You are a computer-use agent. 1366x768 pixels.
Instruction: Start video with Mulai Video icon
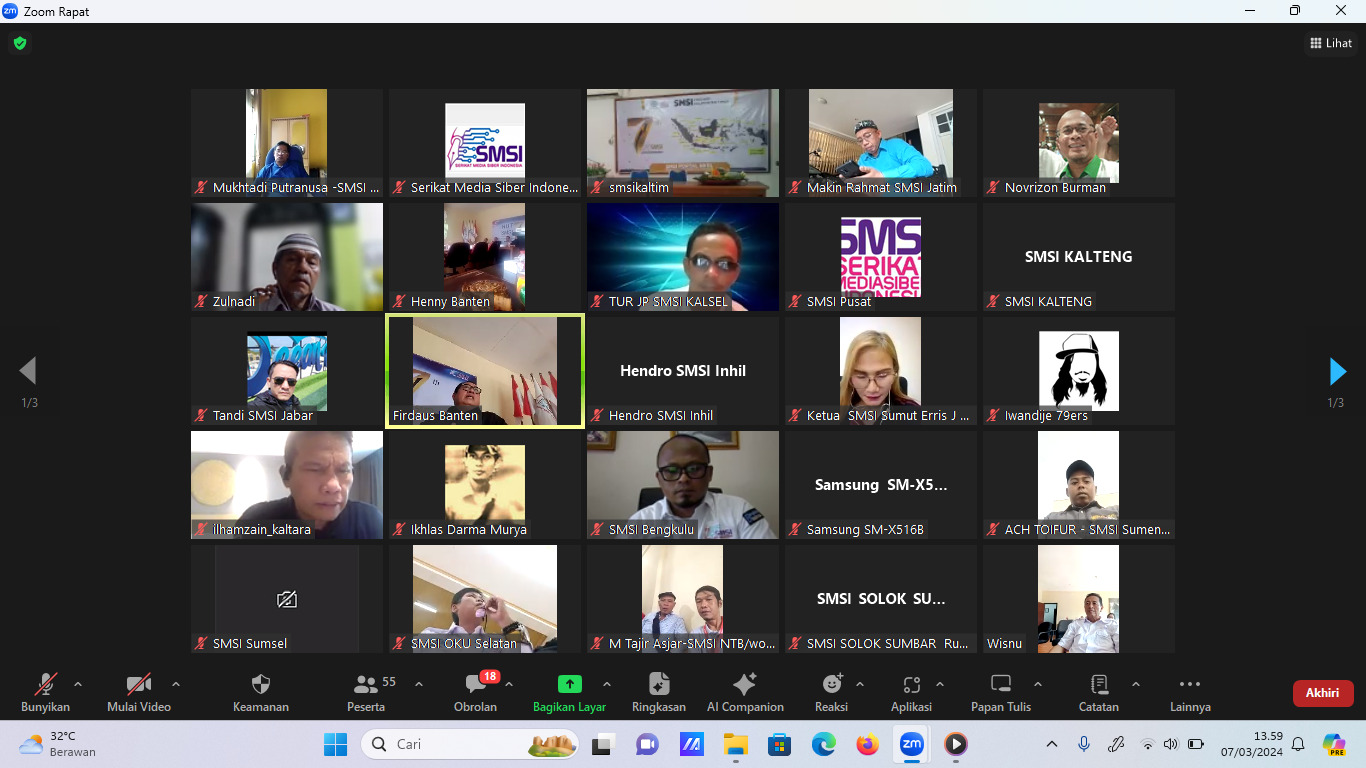point(139,684)
